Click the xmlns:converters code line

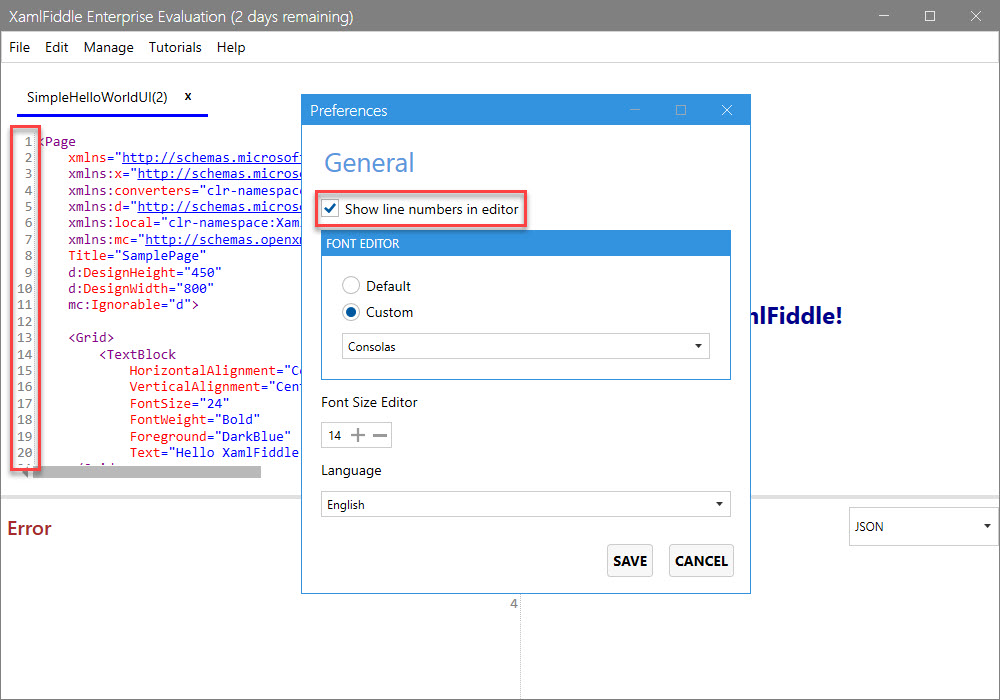pyautogui.click(x=184, y=191)
